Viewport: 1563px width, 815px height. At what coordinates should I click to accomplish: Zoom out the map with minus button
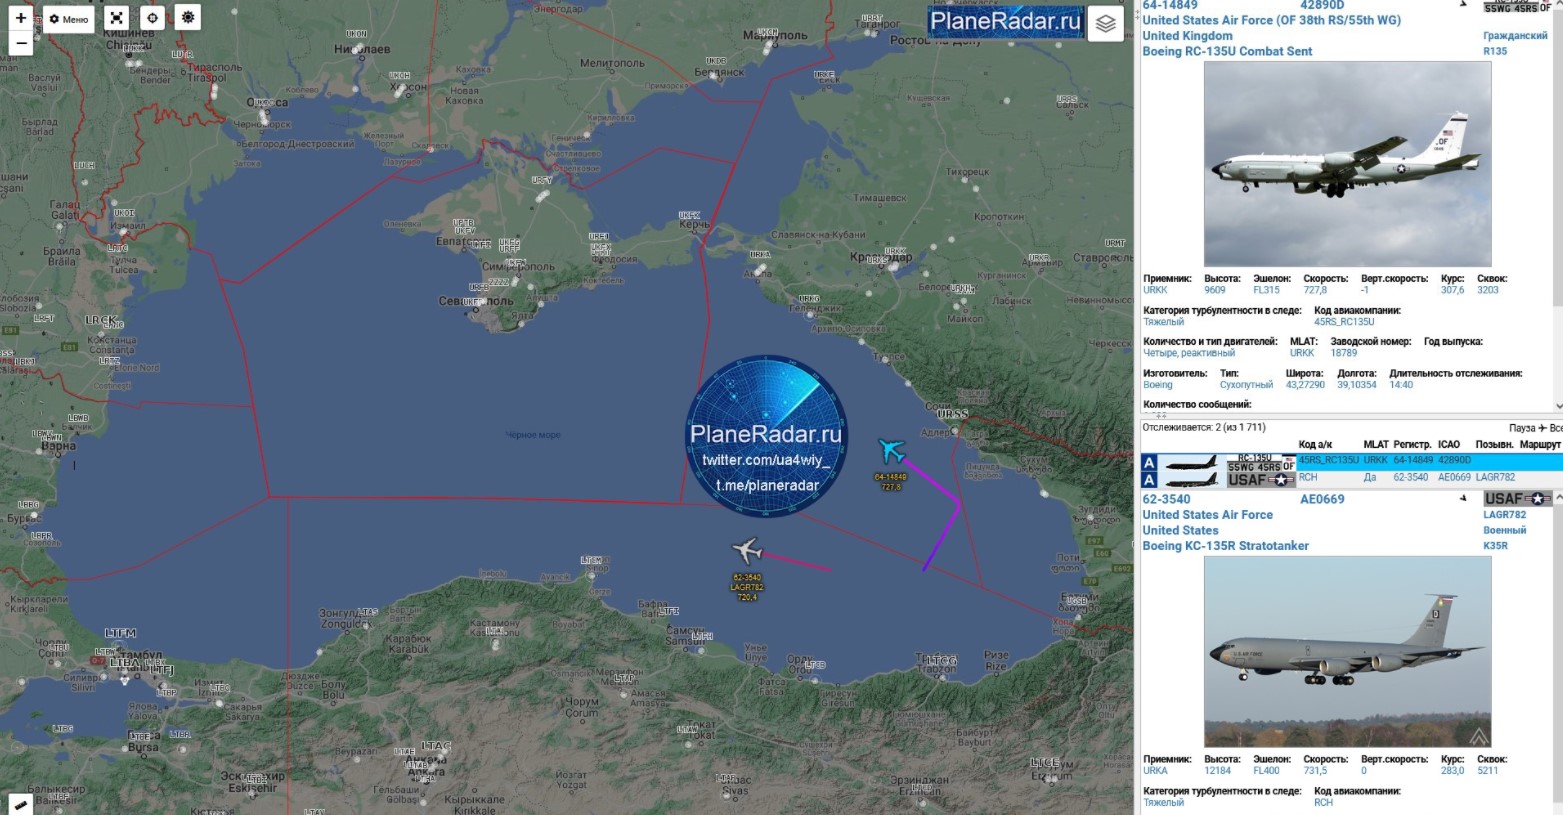tap(21, 43)
